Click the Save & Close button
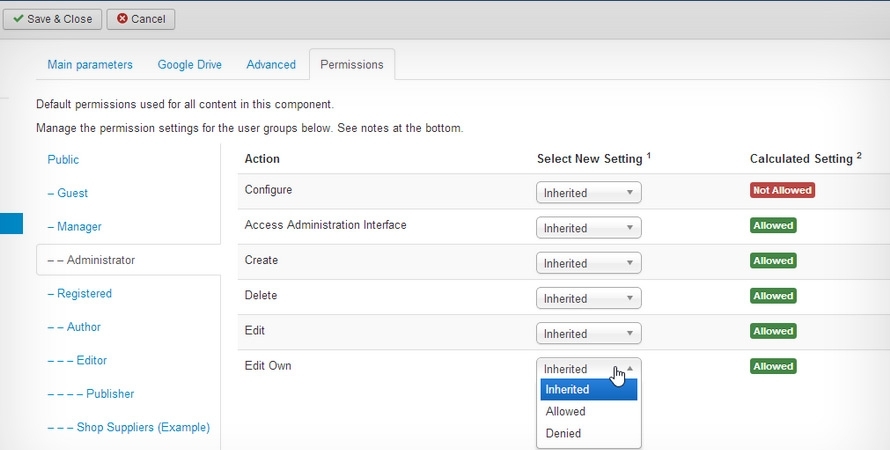The image size is (890, 450). pos(52,19)
